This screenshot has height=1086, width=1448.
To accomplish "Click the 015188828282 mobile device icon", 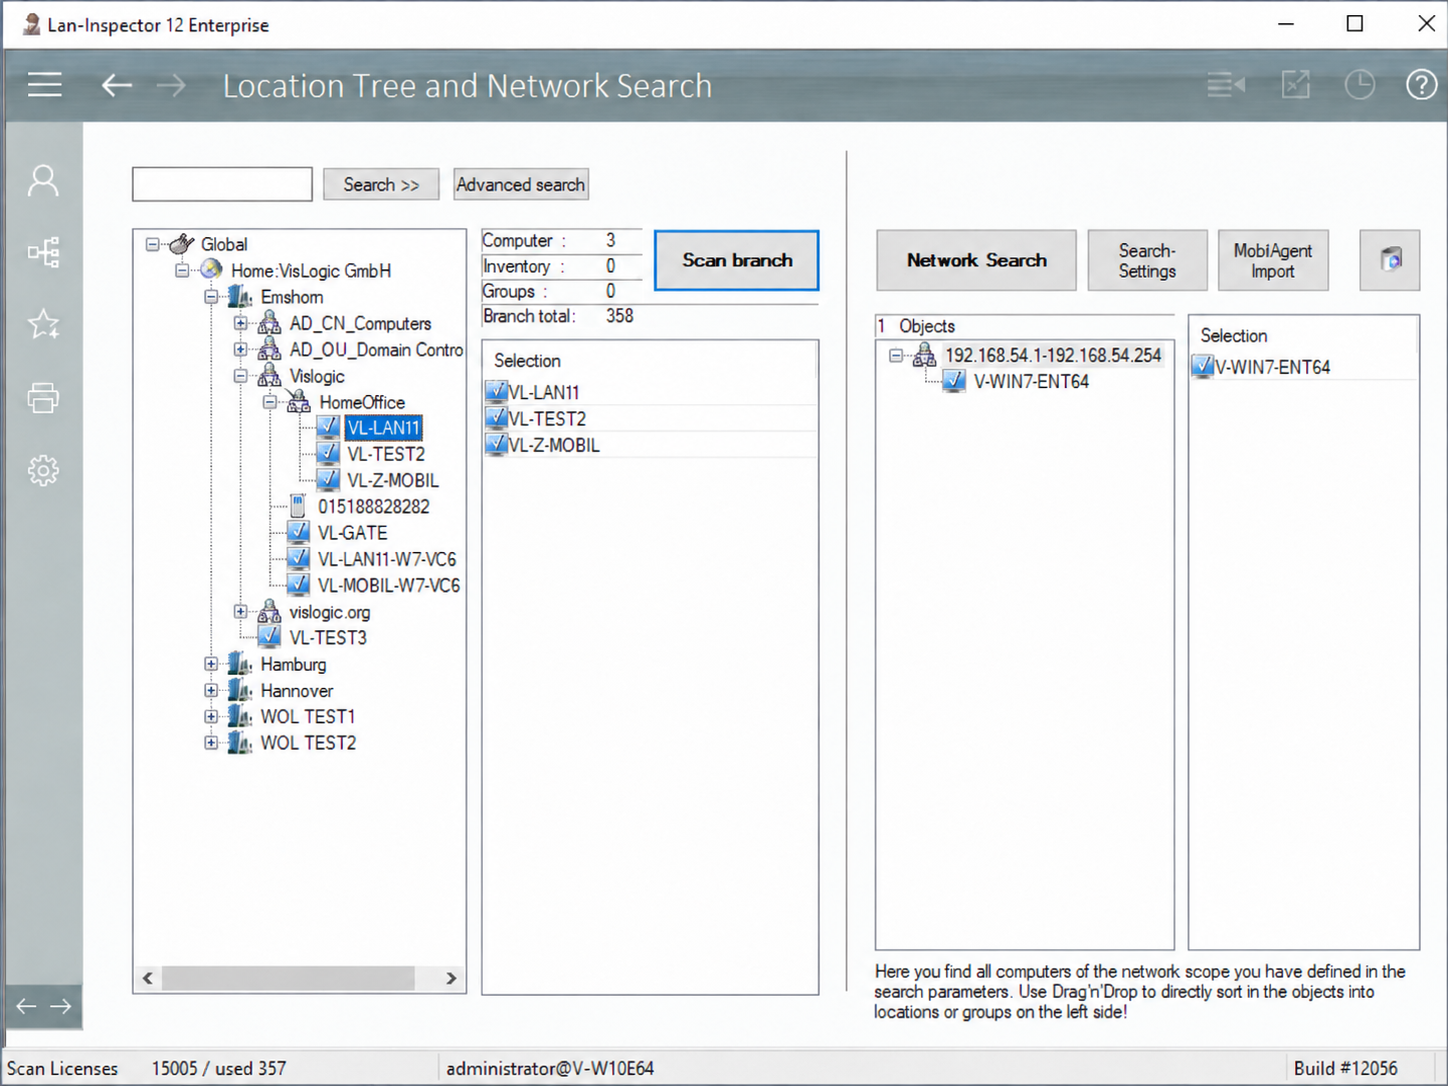I will 298,506.
